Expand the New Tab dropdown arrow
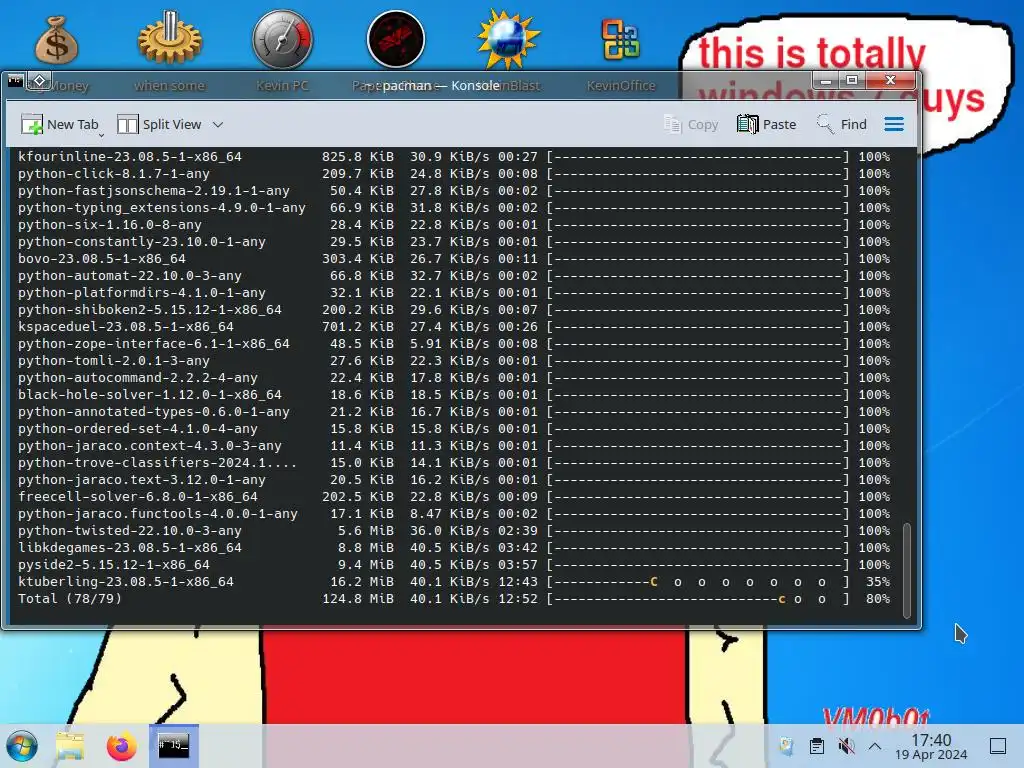Image resolution: width=1024 pixels, height=768 pixels. tap(101, 135)
